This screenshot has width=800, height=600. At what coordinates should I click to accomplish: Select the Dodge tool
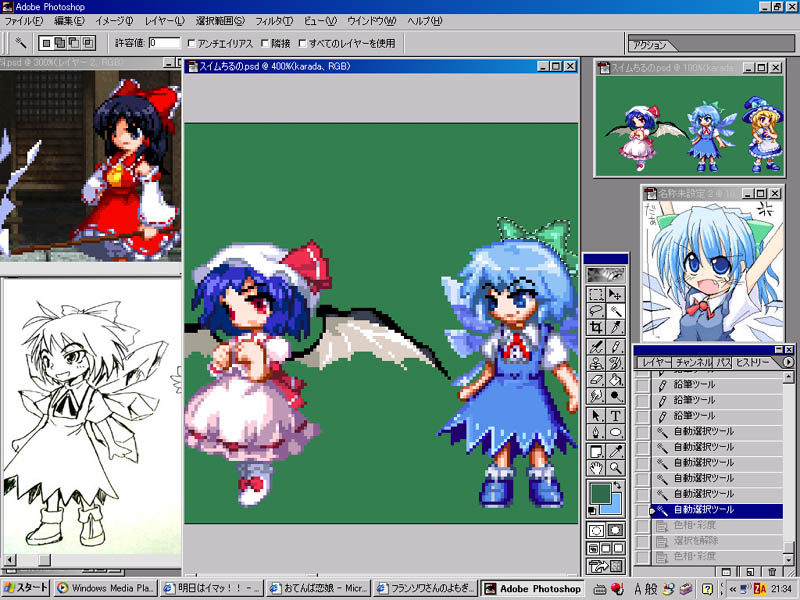coord(615,396)
